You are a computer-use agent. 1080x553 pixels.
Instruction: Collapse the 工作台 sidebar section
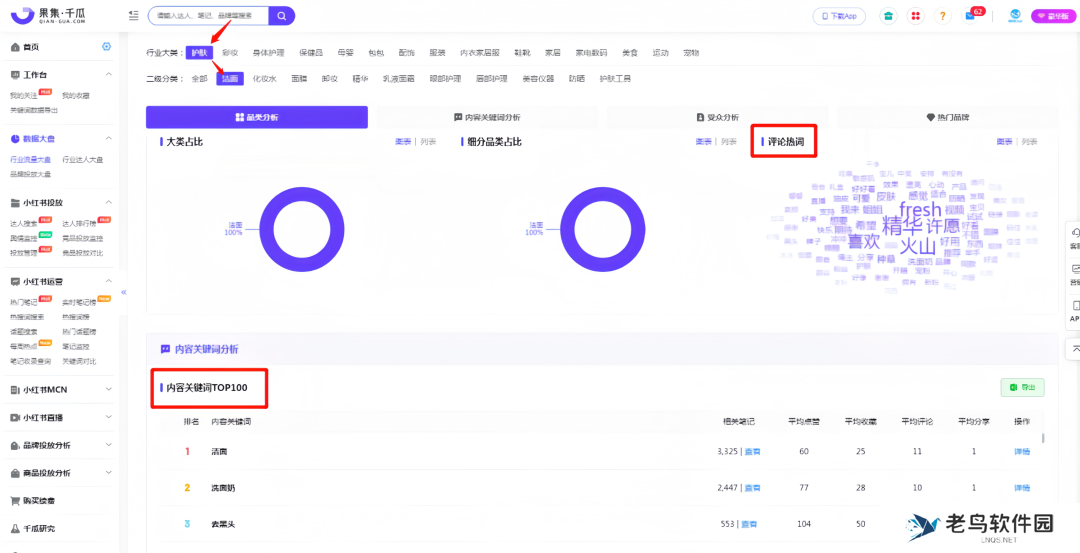(107, 75)
